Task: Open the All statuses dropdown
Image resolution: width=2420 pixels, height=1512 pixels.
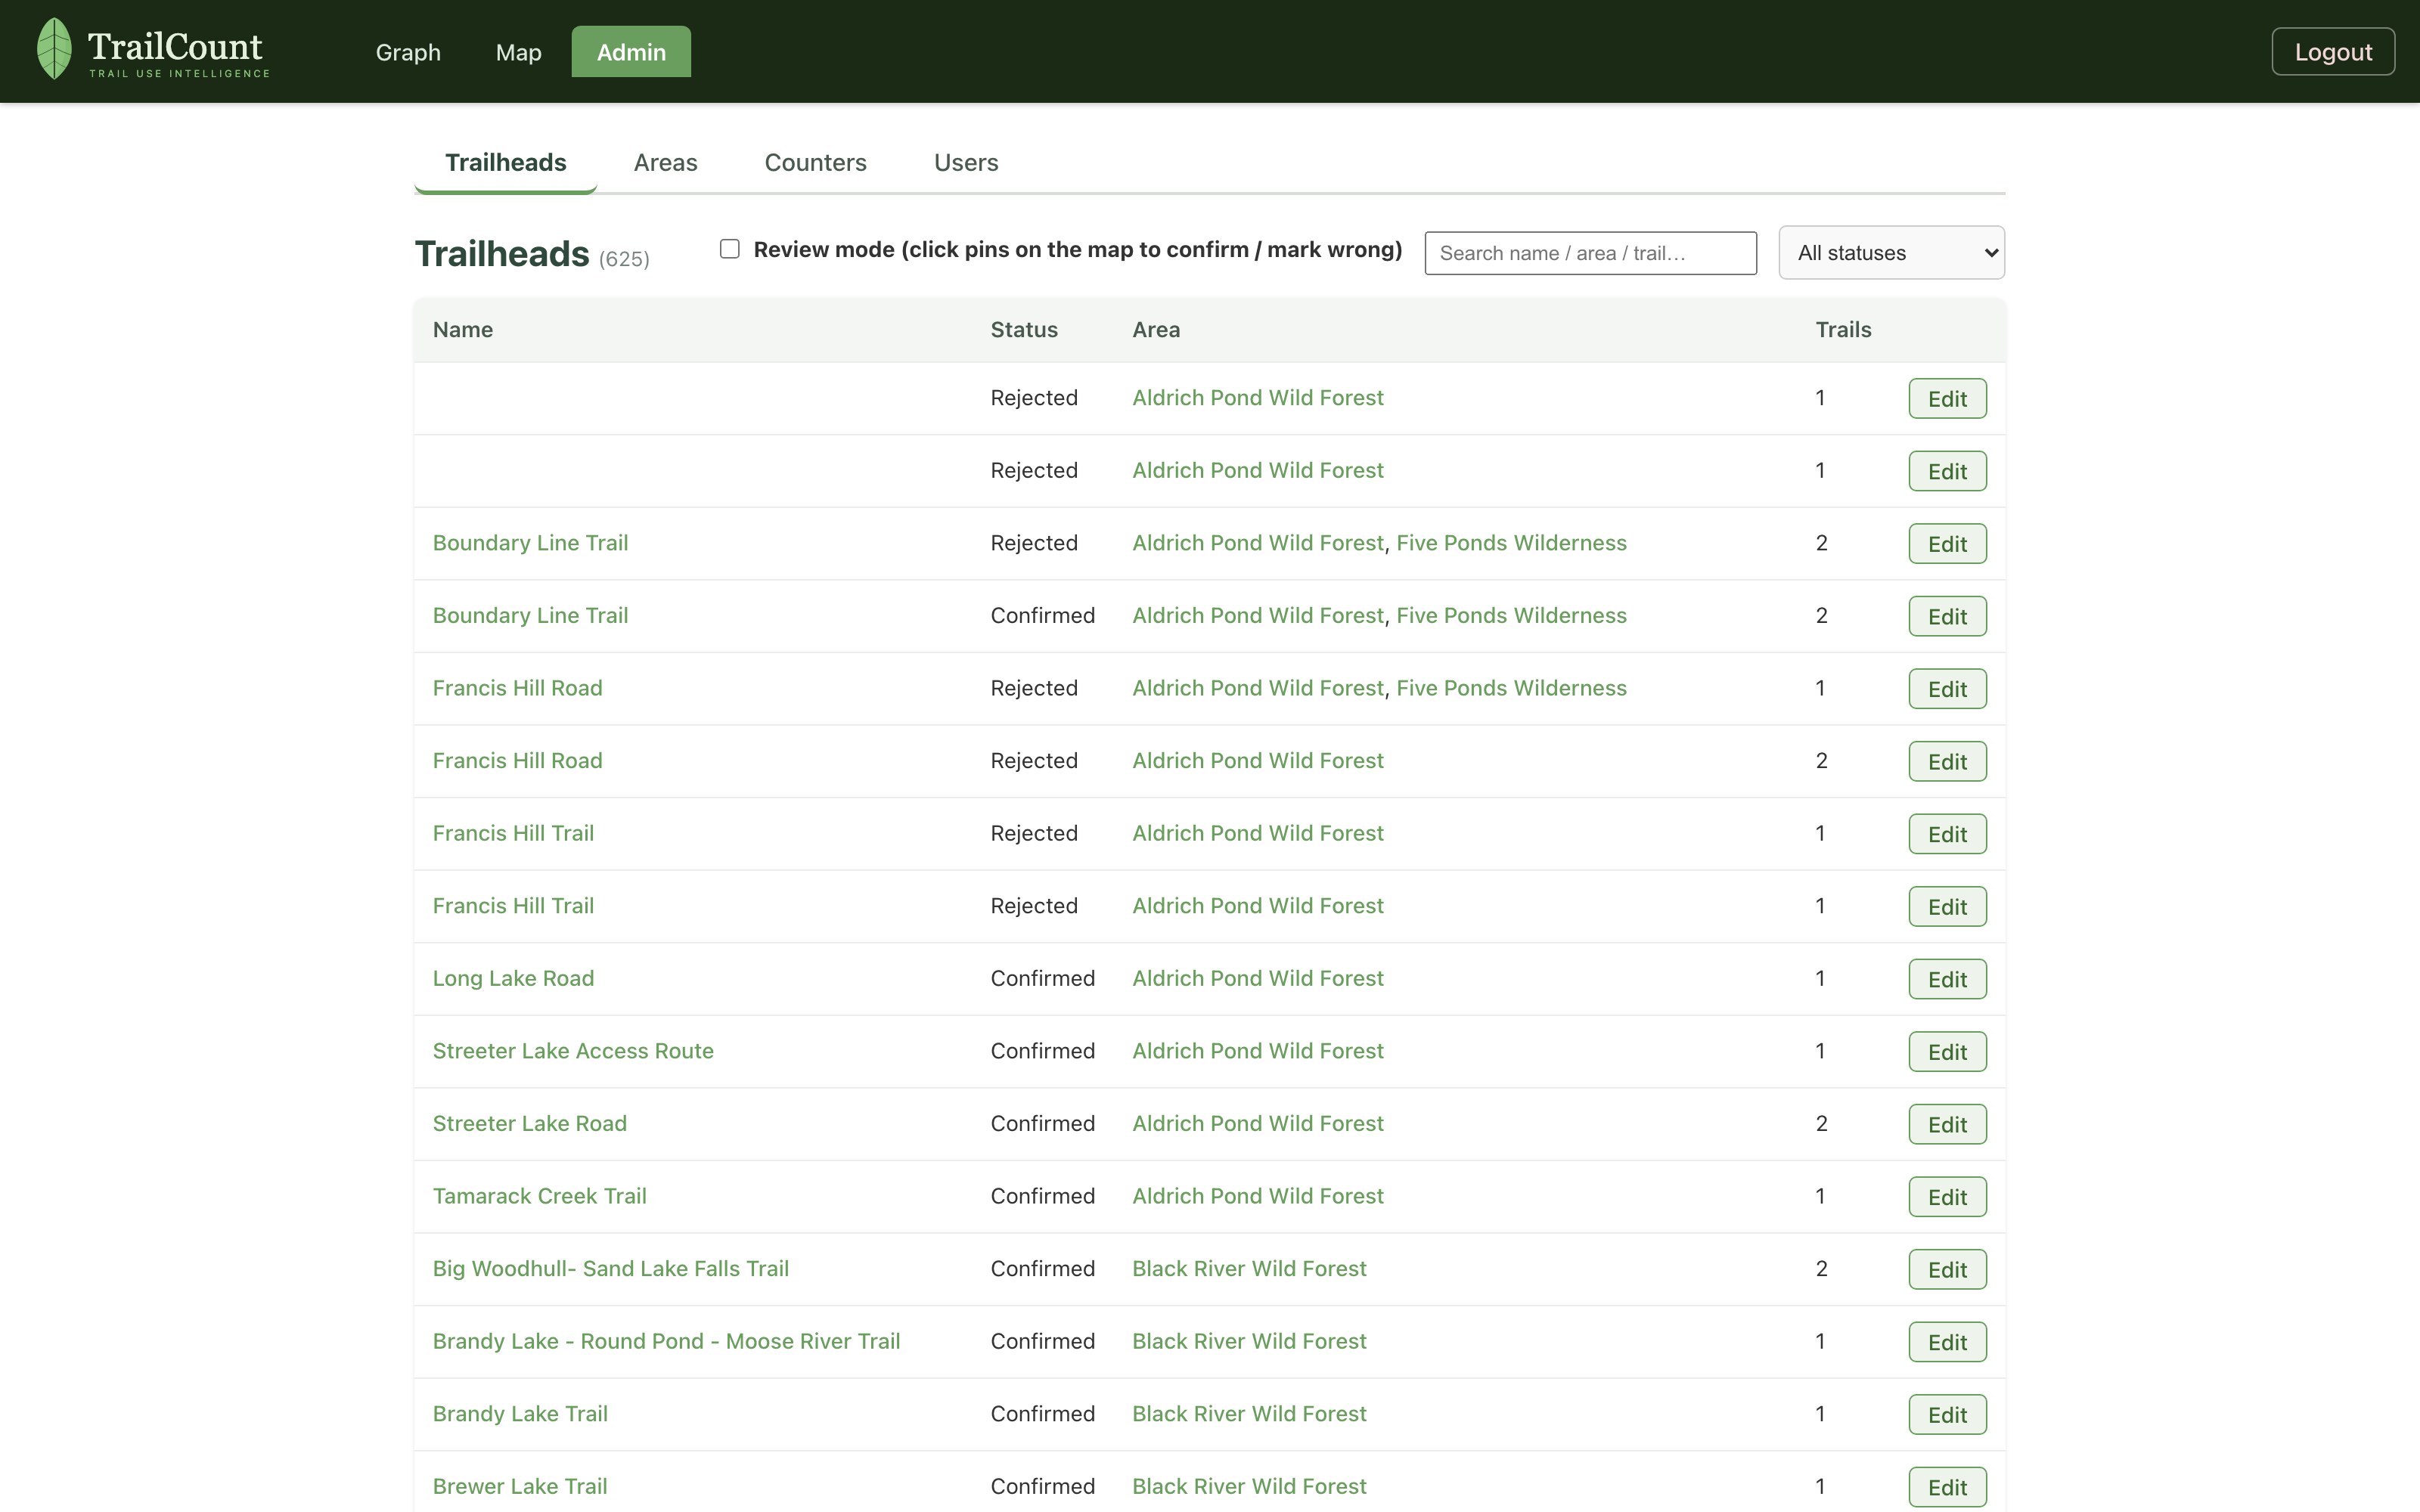Action: (x=1891, y=253)
